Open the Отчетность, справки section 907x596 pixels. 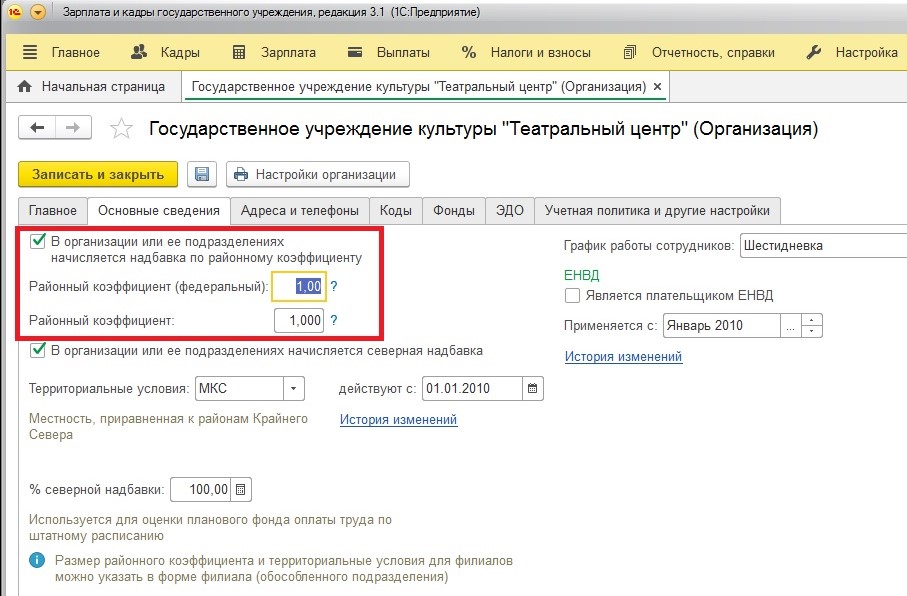[x=699, y=53]
